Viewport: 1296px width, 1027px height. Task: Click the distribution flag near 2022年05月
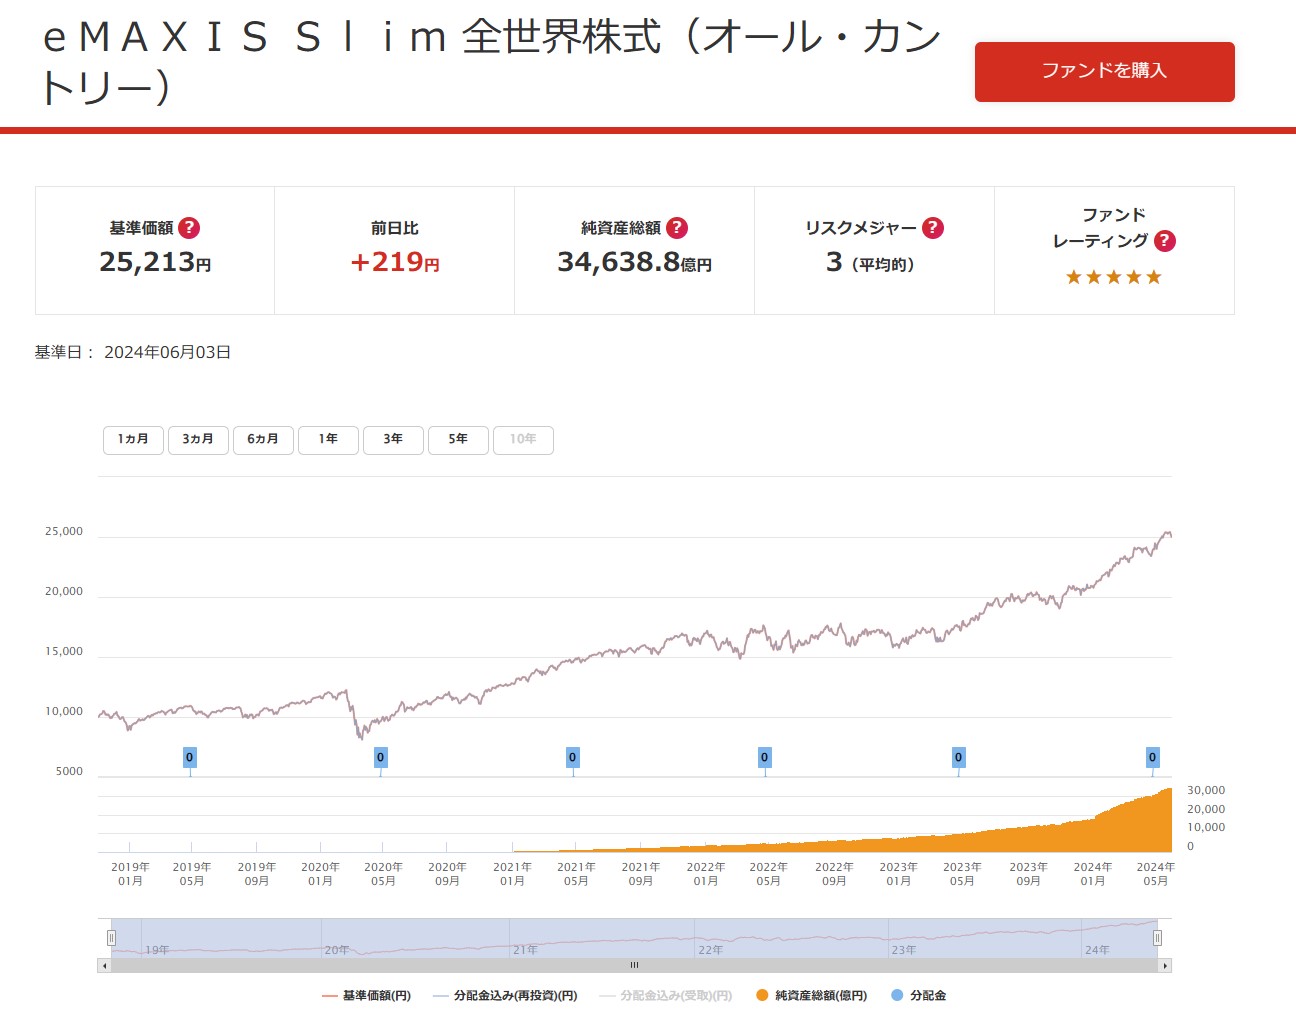point(765,758)
